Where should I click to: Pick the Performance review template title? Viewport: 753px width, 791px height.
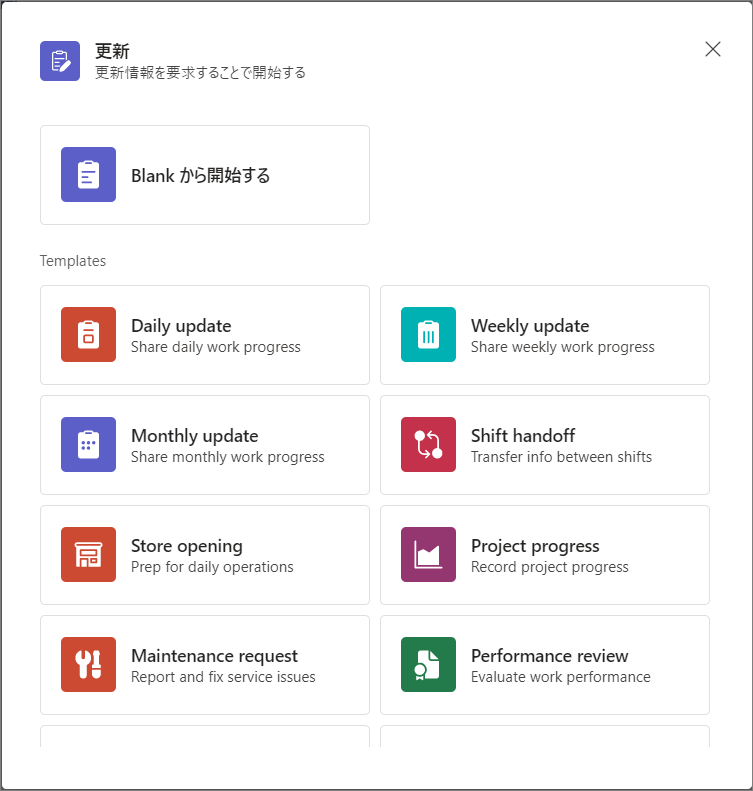coord(550,656)
